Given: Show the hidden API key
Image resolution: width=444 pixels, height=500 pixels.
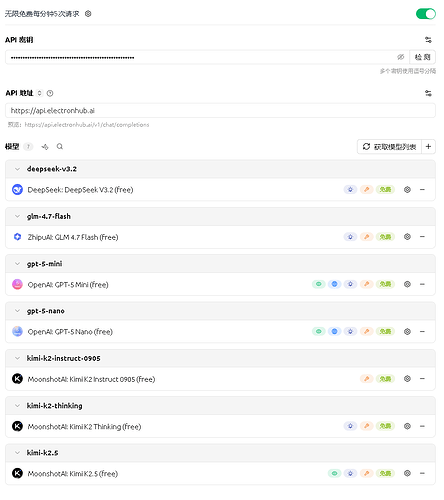Looking at the screenshot, I should pyautogui.click(x=400, y=57).
